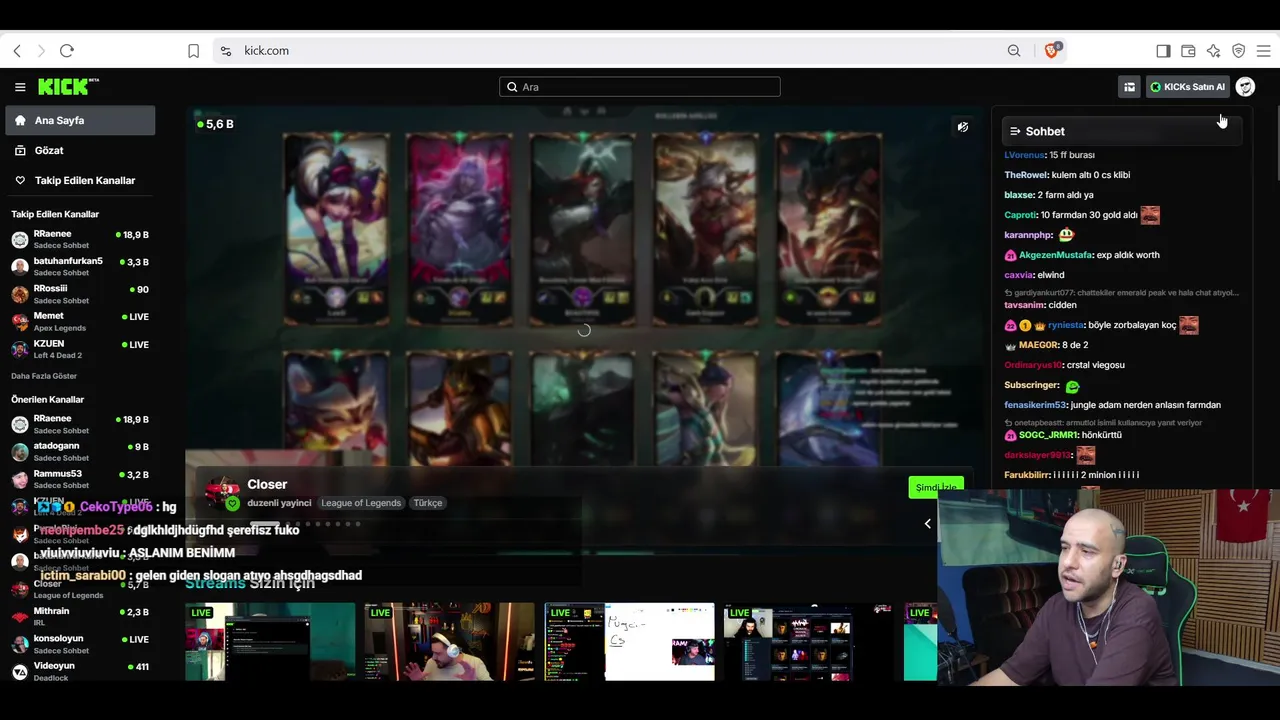The width and height of the screenshot is (1280, 720).
Task: Open the Closer channel avatar on the featured stream
Action: [223, 492]
